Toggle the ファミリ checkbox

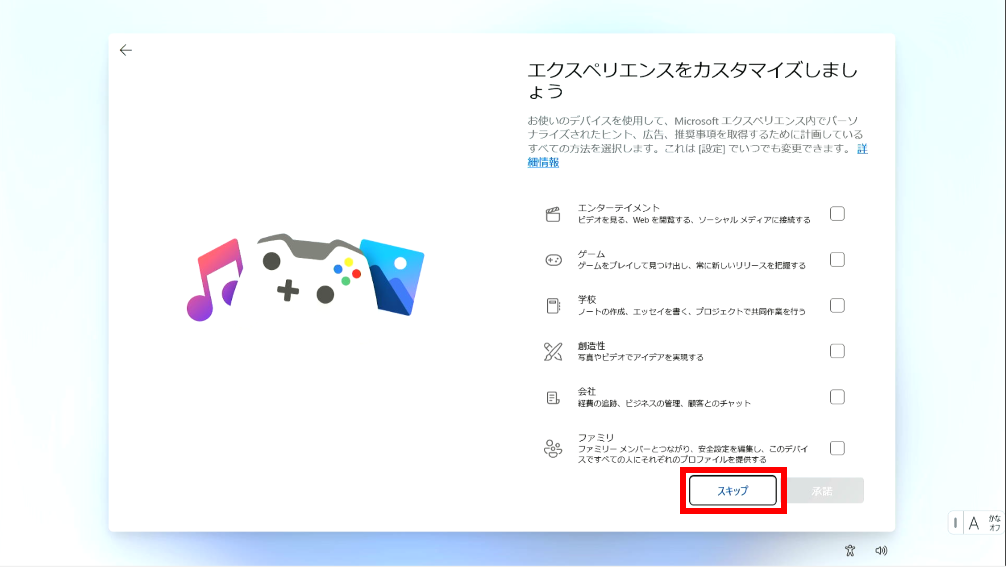(x=837, y=448)
